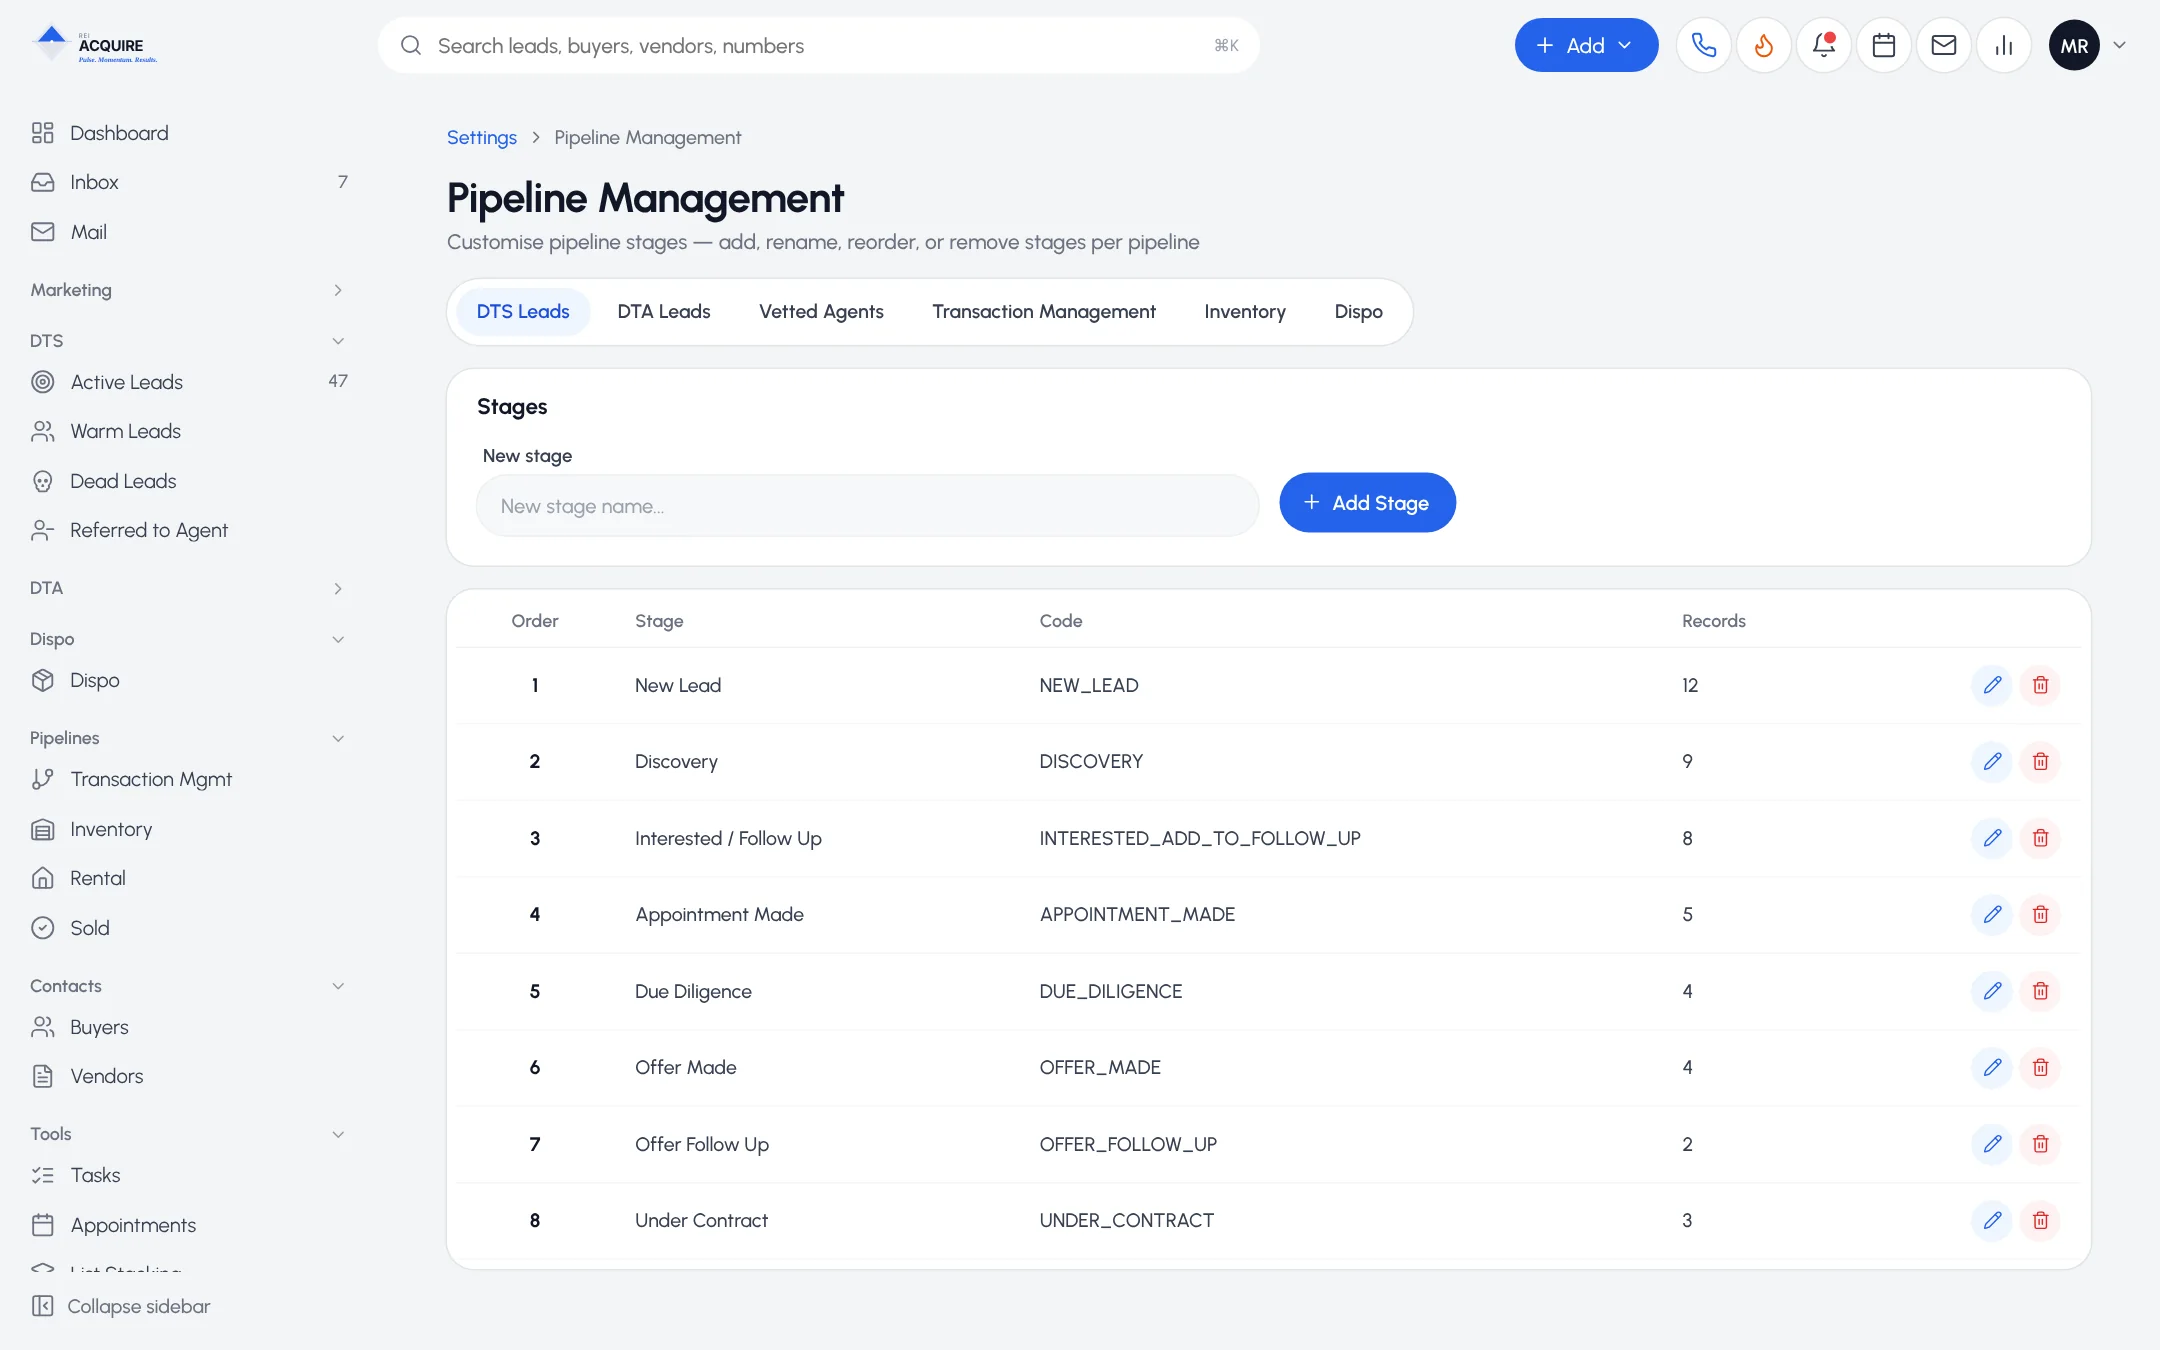Focus the New stage name field
Image resolution: width=2160 pixels, height=1350 pixels.
[x=867, y=506]
